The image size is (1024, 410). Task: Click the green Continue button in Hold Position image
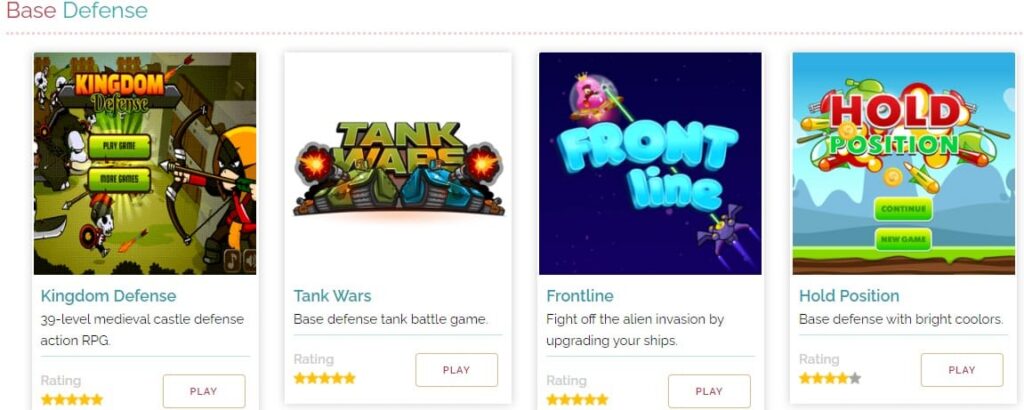pos(903,209)
